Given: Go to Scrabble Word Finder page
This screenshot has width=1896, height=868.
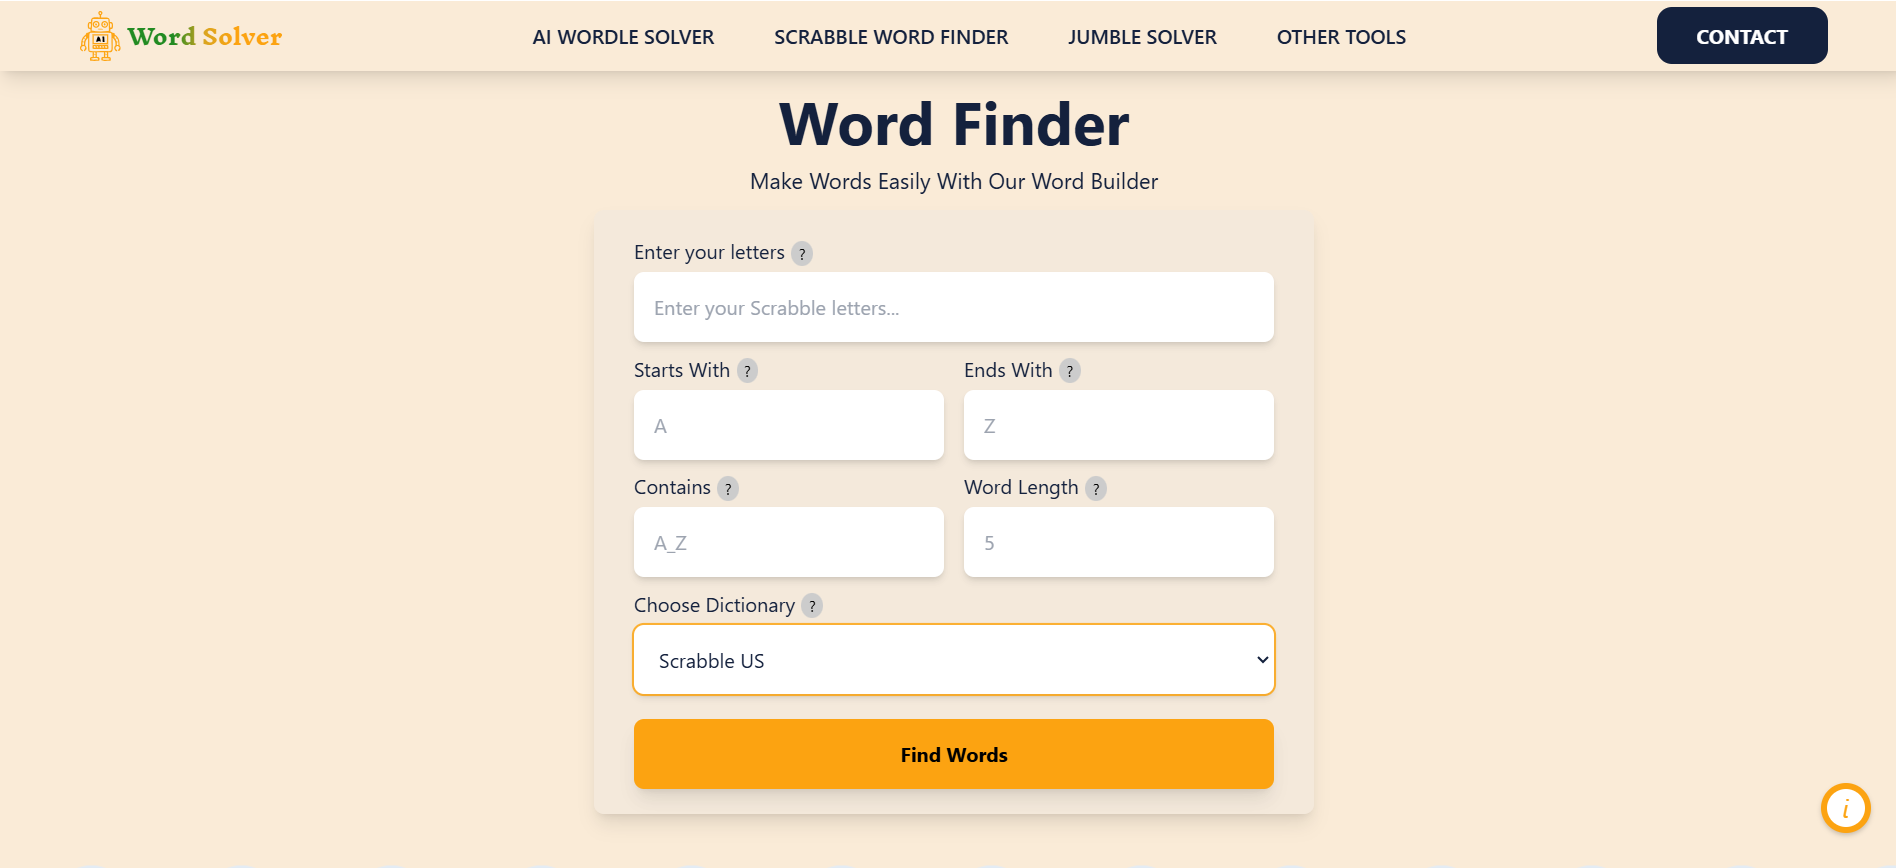Looking at the screenshot, I should [x=891, y=37].
